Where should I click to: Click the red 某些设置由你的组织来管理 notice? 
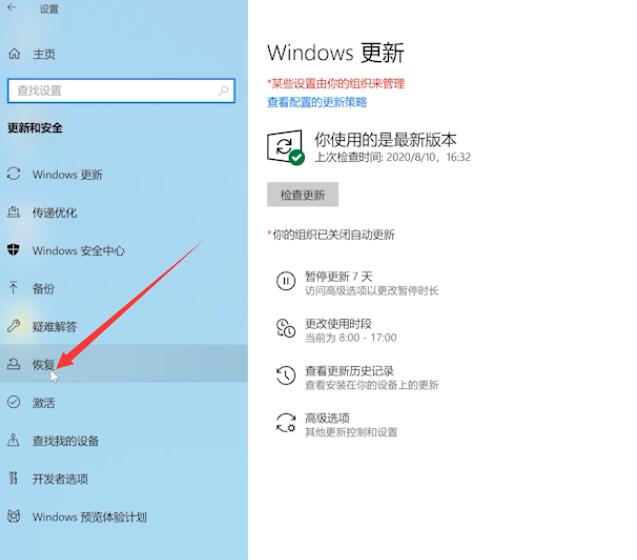[x=336, y=84]
